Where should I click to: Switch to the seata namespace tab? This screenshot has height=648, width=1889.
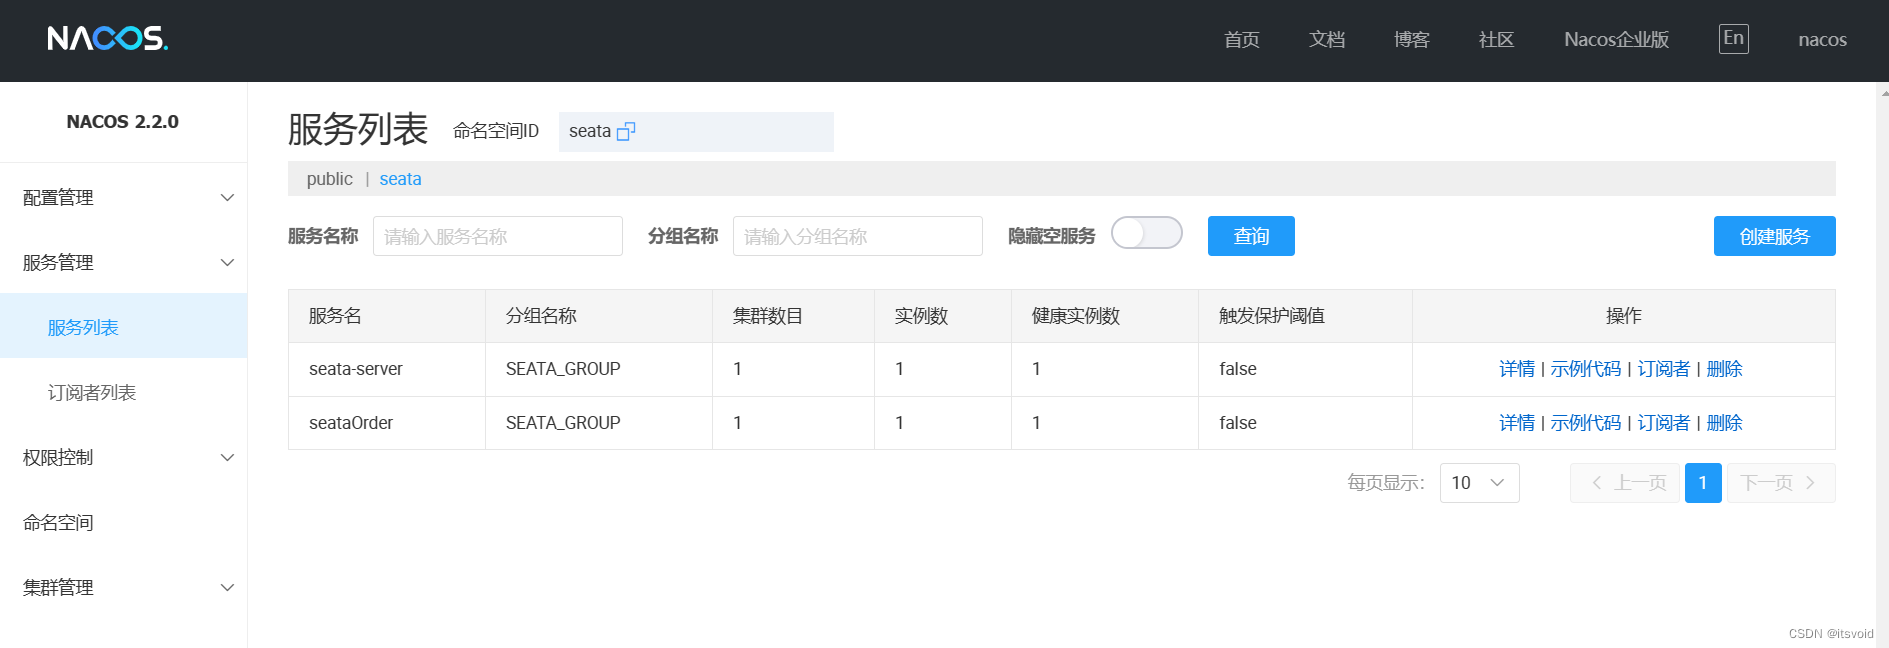pos(400,179)
